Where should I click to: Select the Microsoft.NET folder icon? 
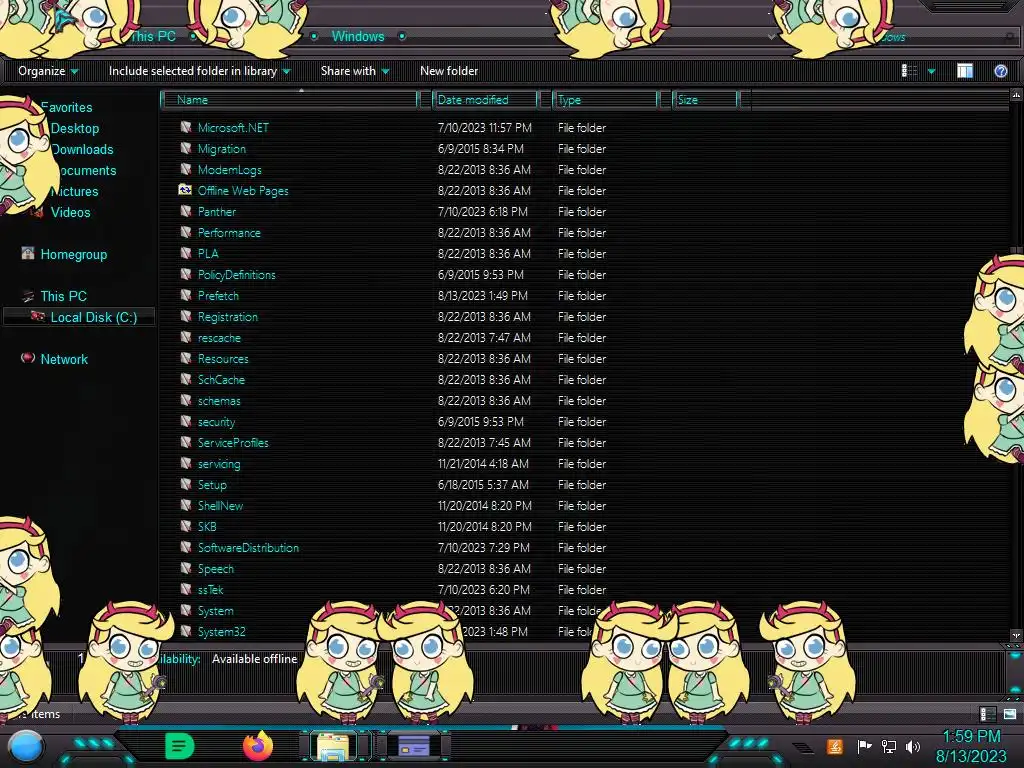[x=185, y=127]
